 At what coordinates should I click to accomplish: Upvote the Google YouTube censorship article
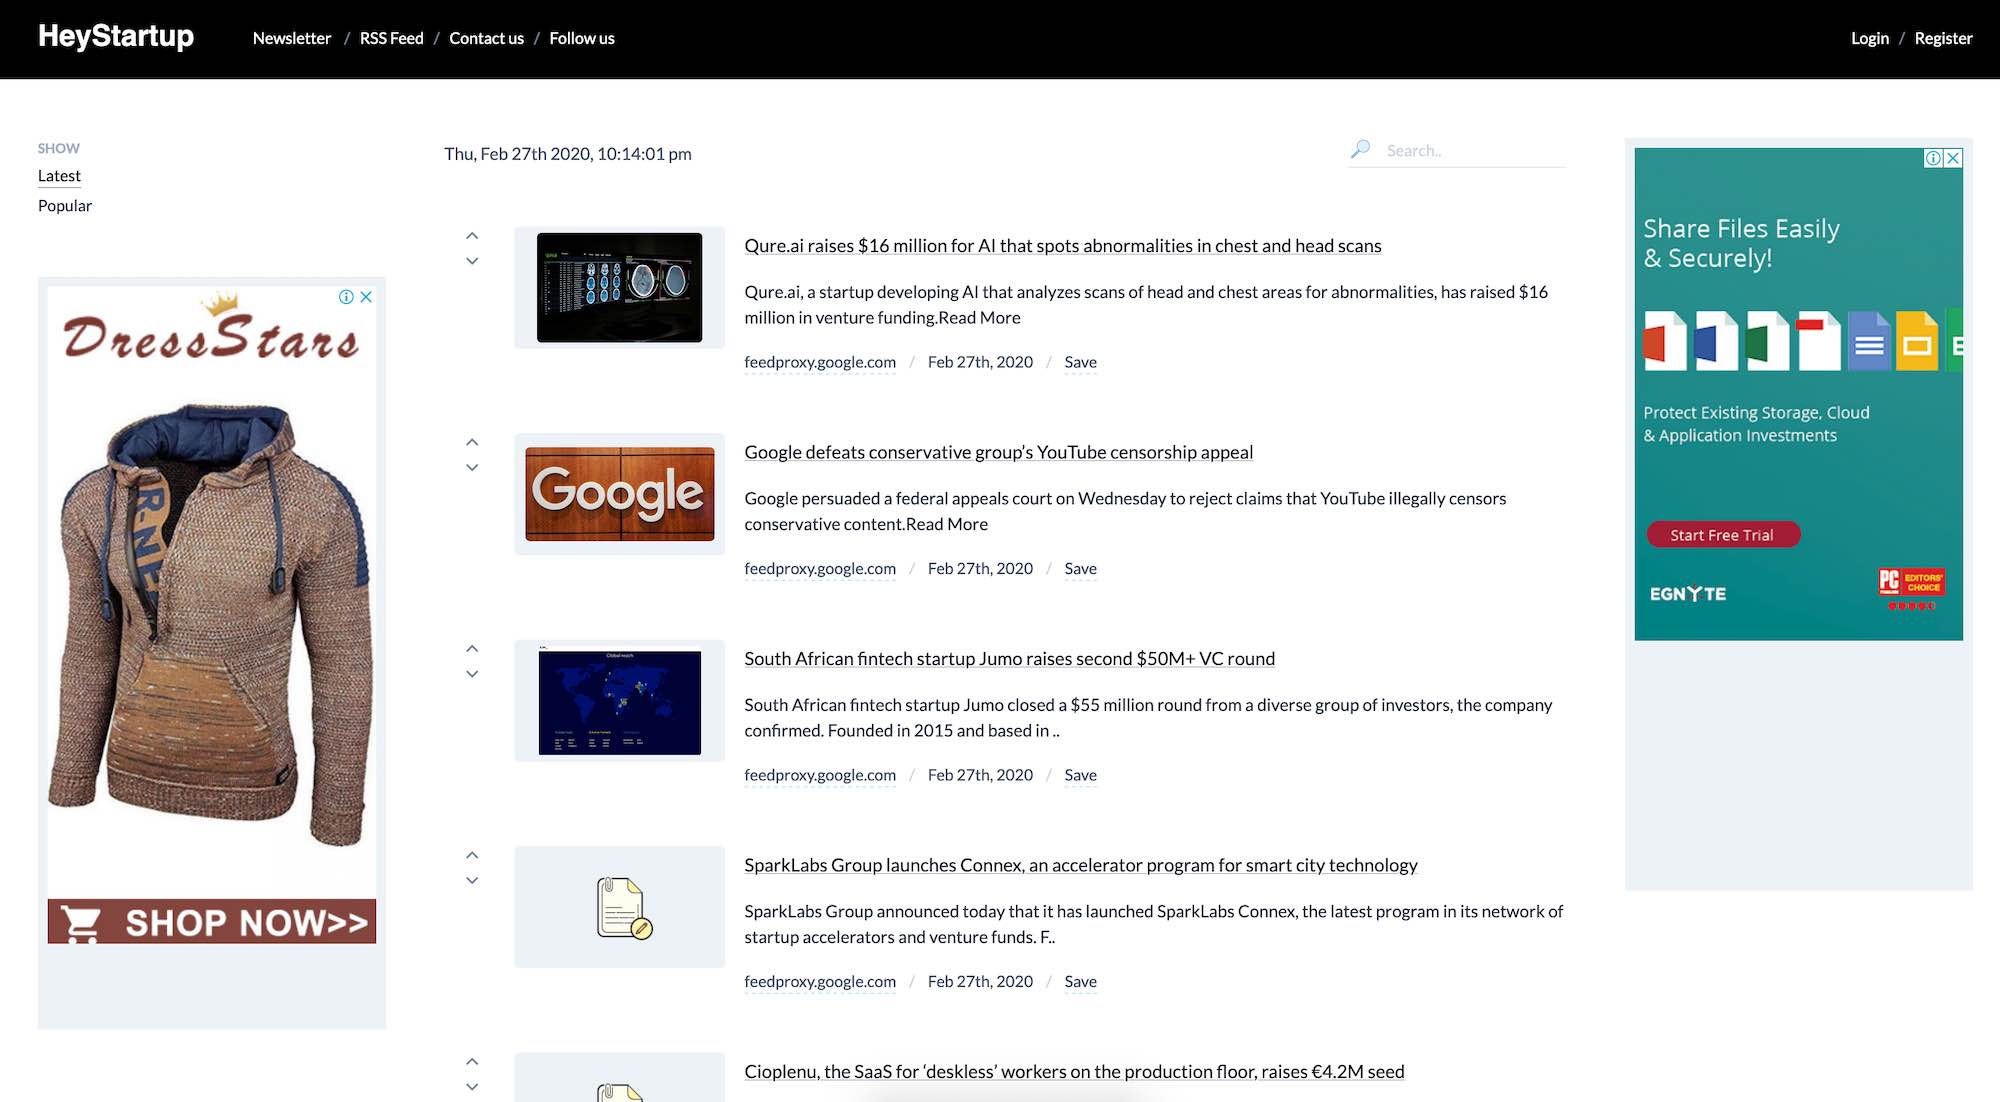point(472,442)
